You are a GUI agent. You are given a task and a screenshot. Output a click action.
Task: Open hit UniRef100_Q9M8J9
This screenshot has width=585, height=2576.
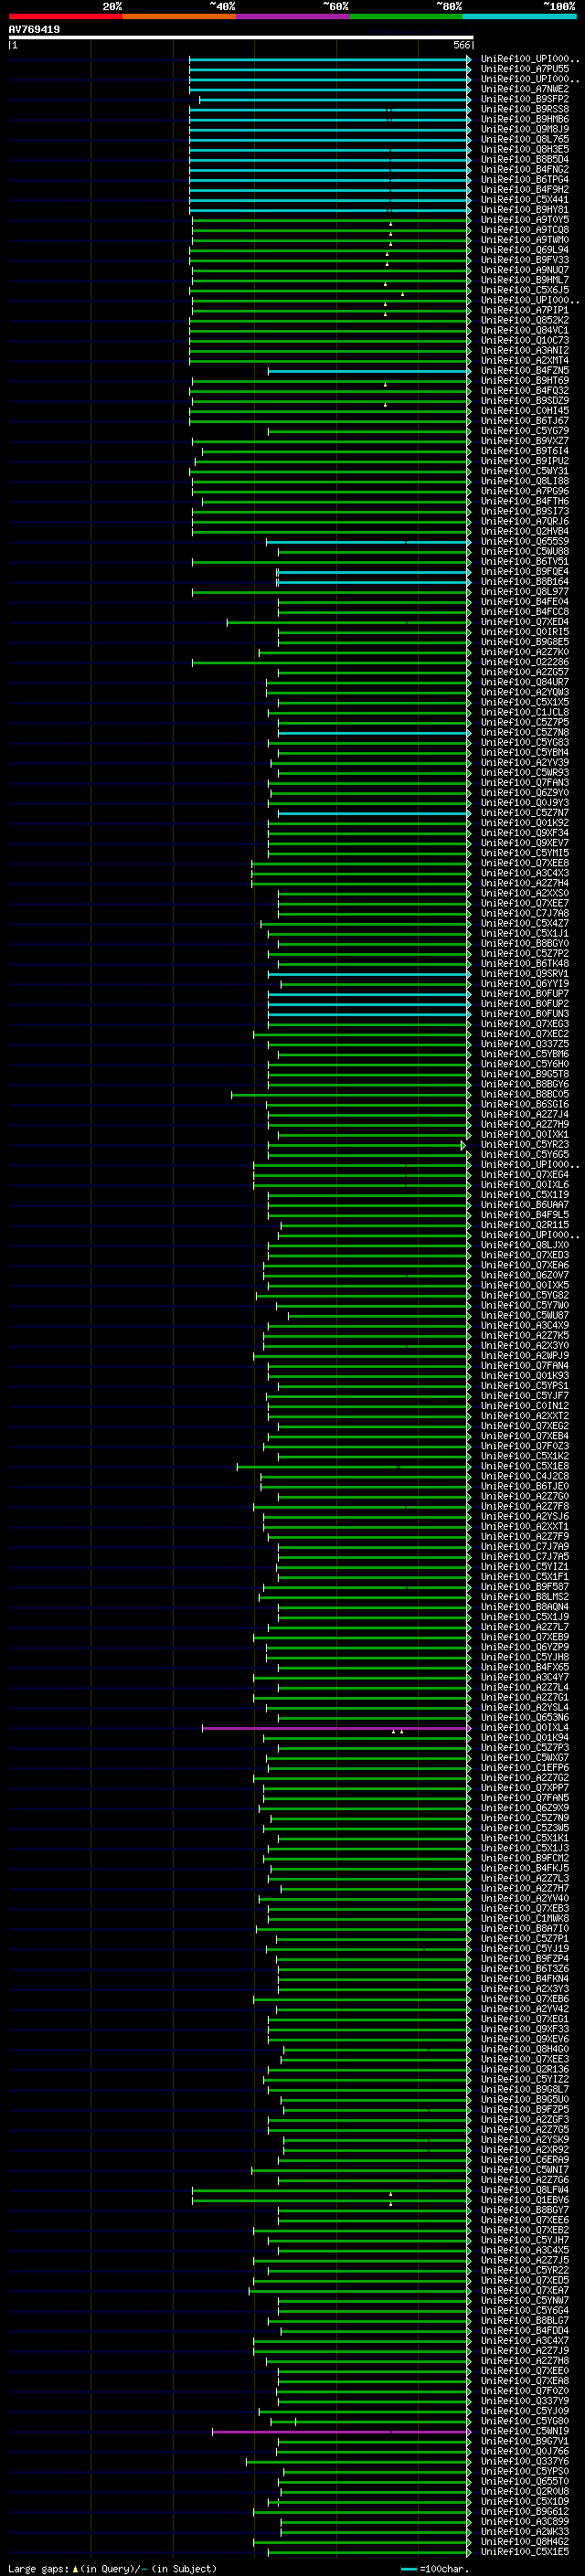coord(525,129)
